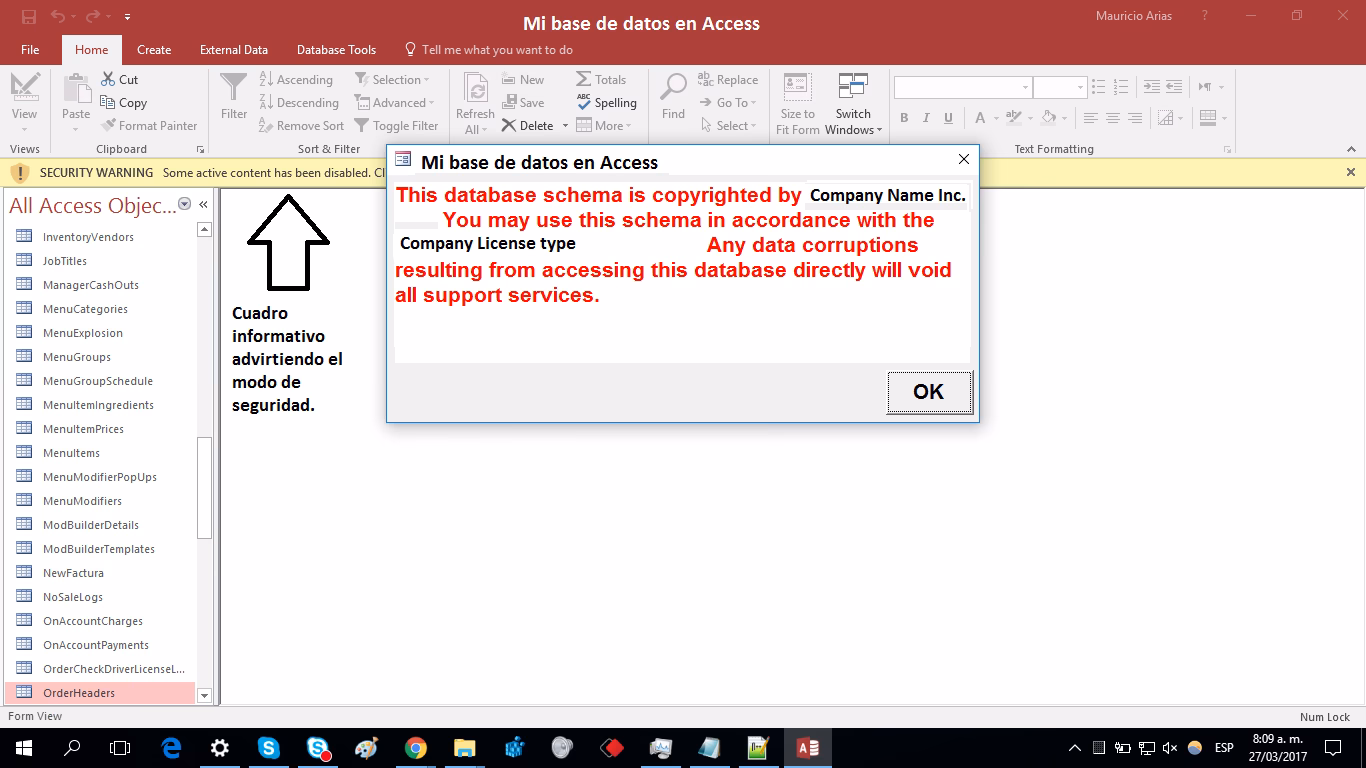The height and width of the screenshot is (768, 1366).
Task: Center align the text
Action: coord(1112,118)
